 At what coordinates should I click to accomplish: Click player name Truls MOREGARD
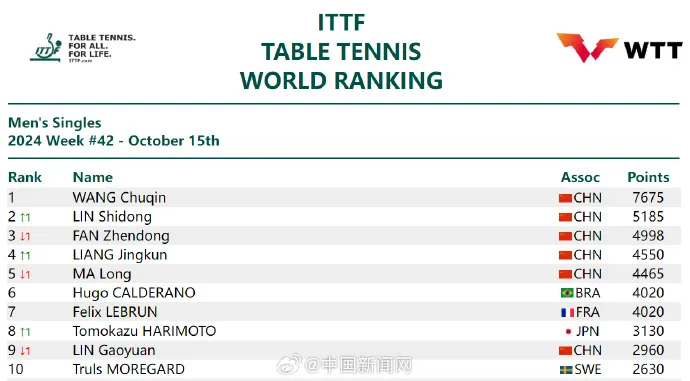click(128, 369)
